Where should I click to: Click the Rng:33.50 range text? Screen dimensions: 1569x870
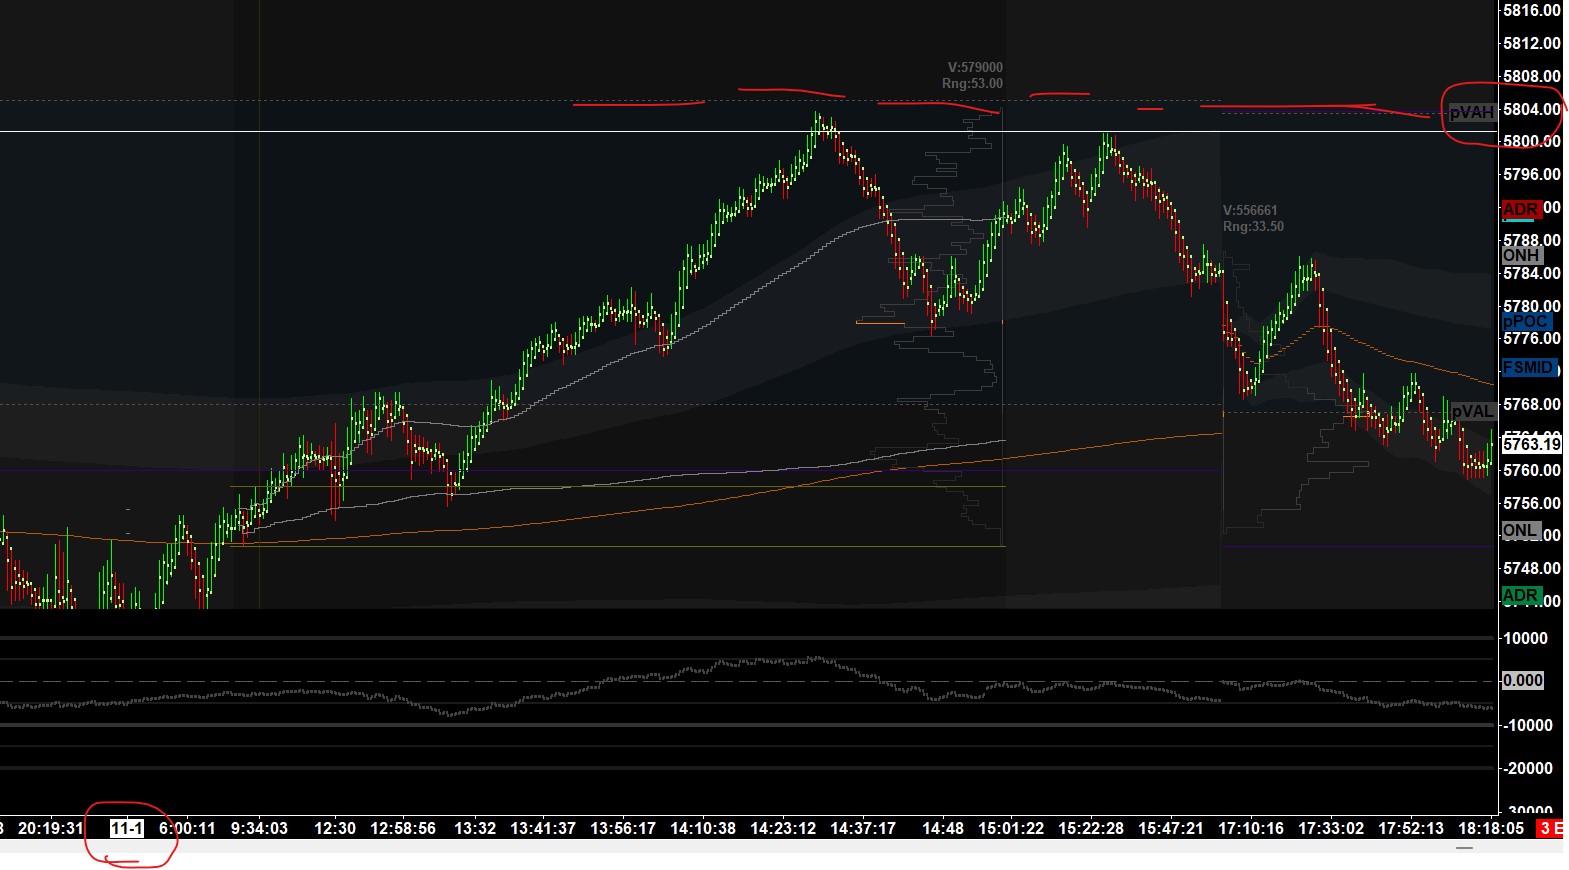click(x=1253, y=226)
